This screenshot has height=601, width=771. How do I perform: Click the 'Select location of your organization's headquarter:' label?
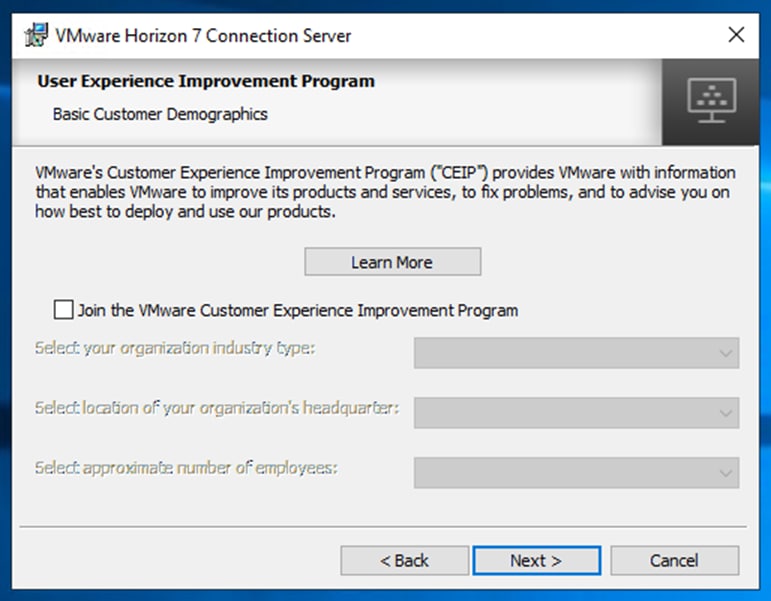[x=217, y=408]
